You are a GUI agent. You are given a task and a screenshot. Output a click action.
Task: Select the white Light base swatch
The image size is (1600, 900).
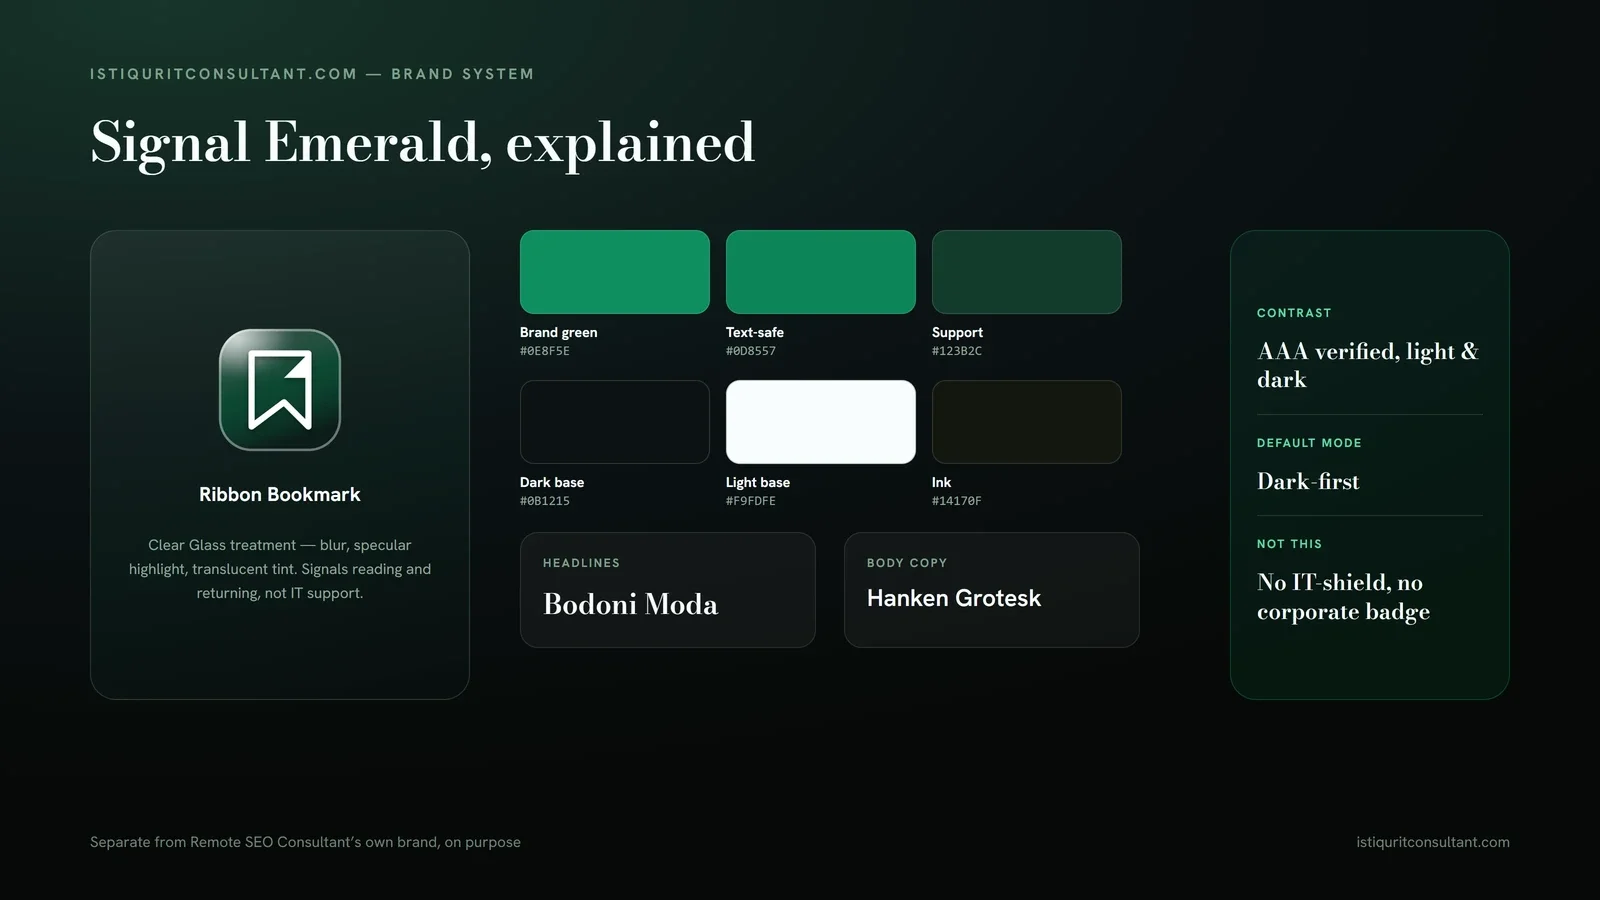(x=821, y=422)
